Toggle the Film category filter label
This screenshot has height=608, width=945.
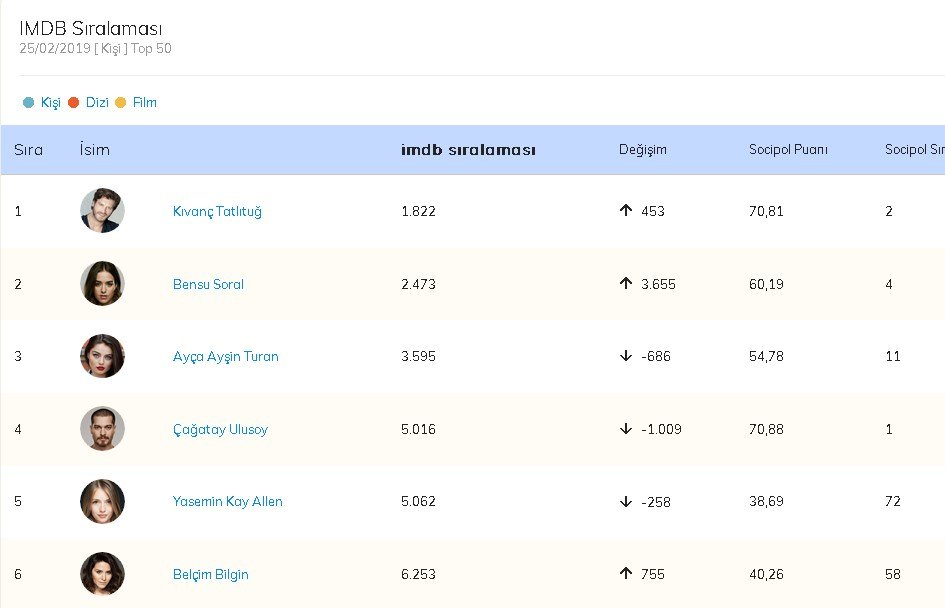click(x=145, y=102)
